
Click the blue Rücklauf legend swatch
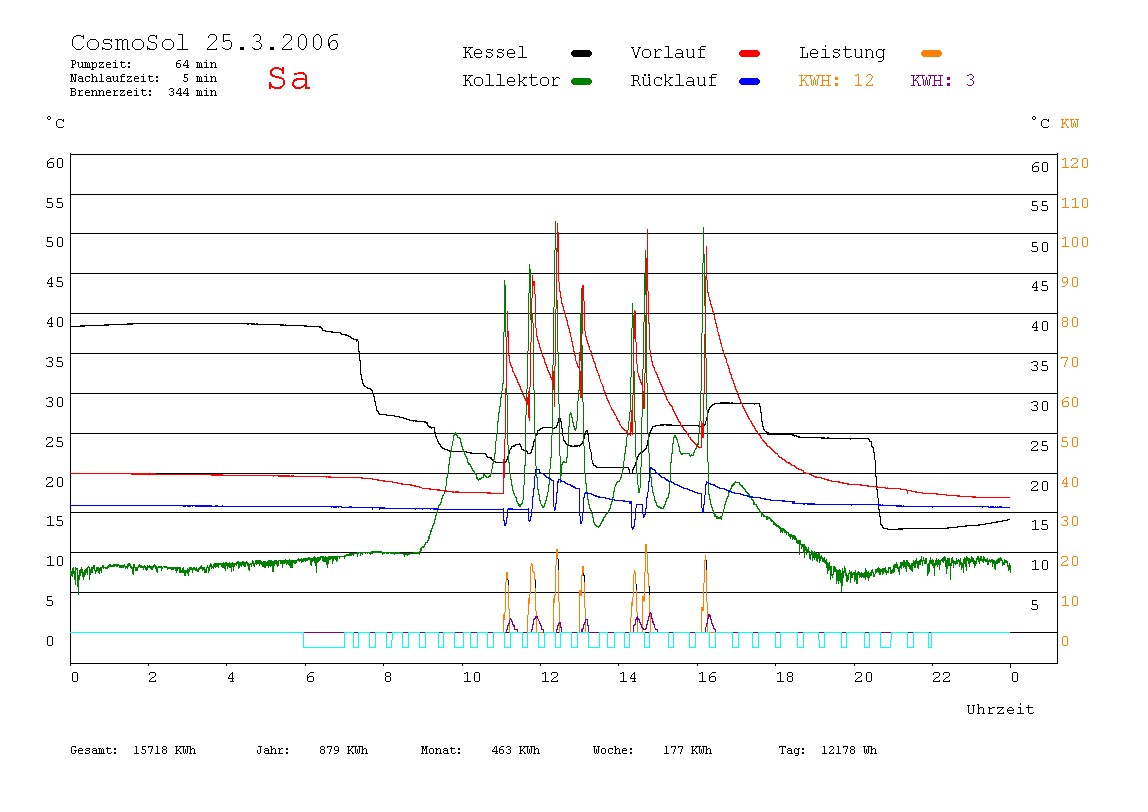(750, 81)
